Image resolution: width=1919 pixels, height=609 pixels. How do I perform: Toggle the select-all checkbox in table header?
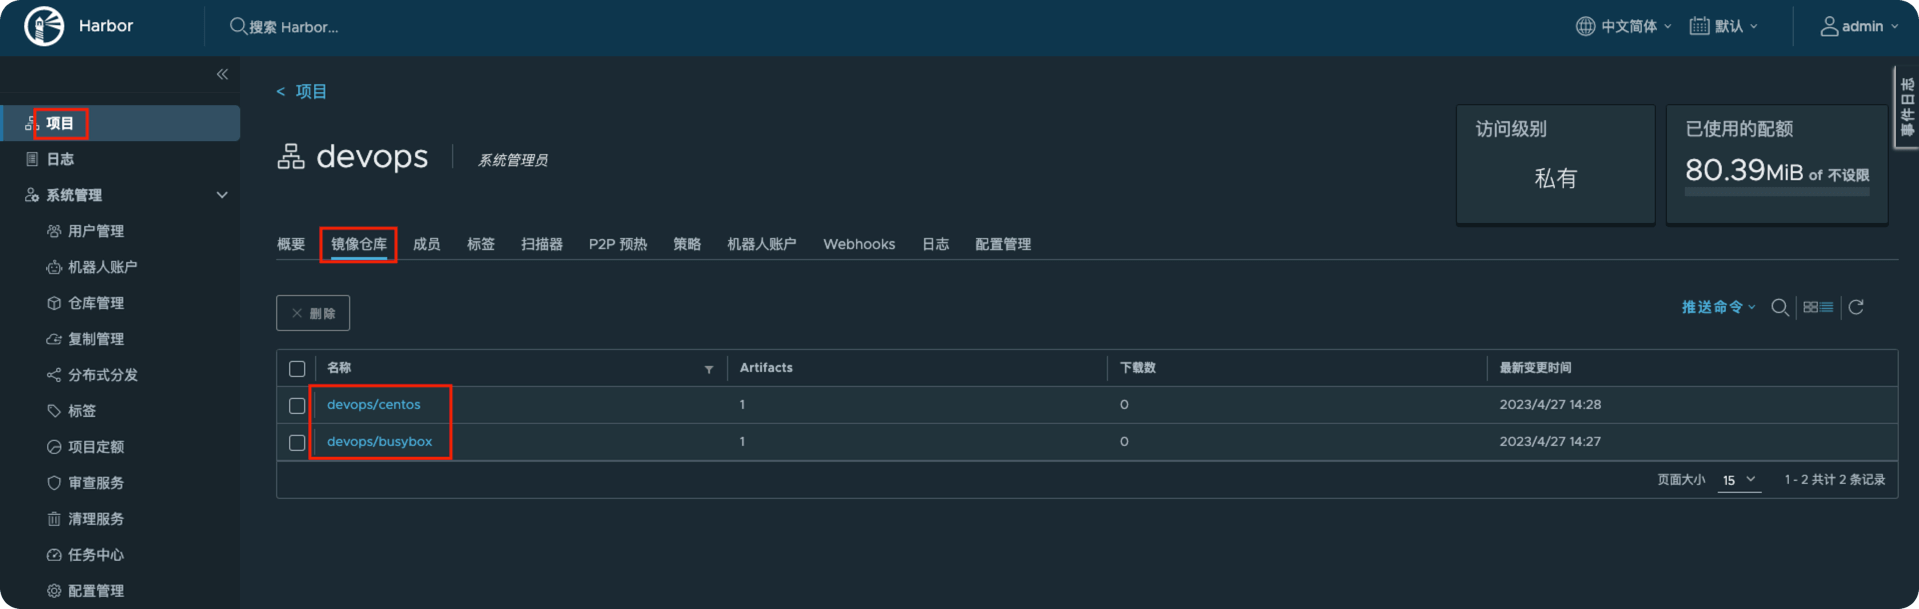[297, 369]
